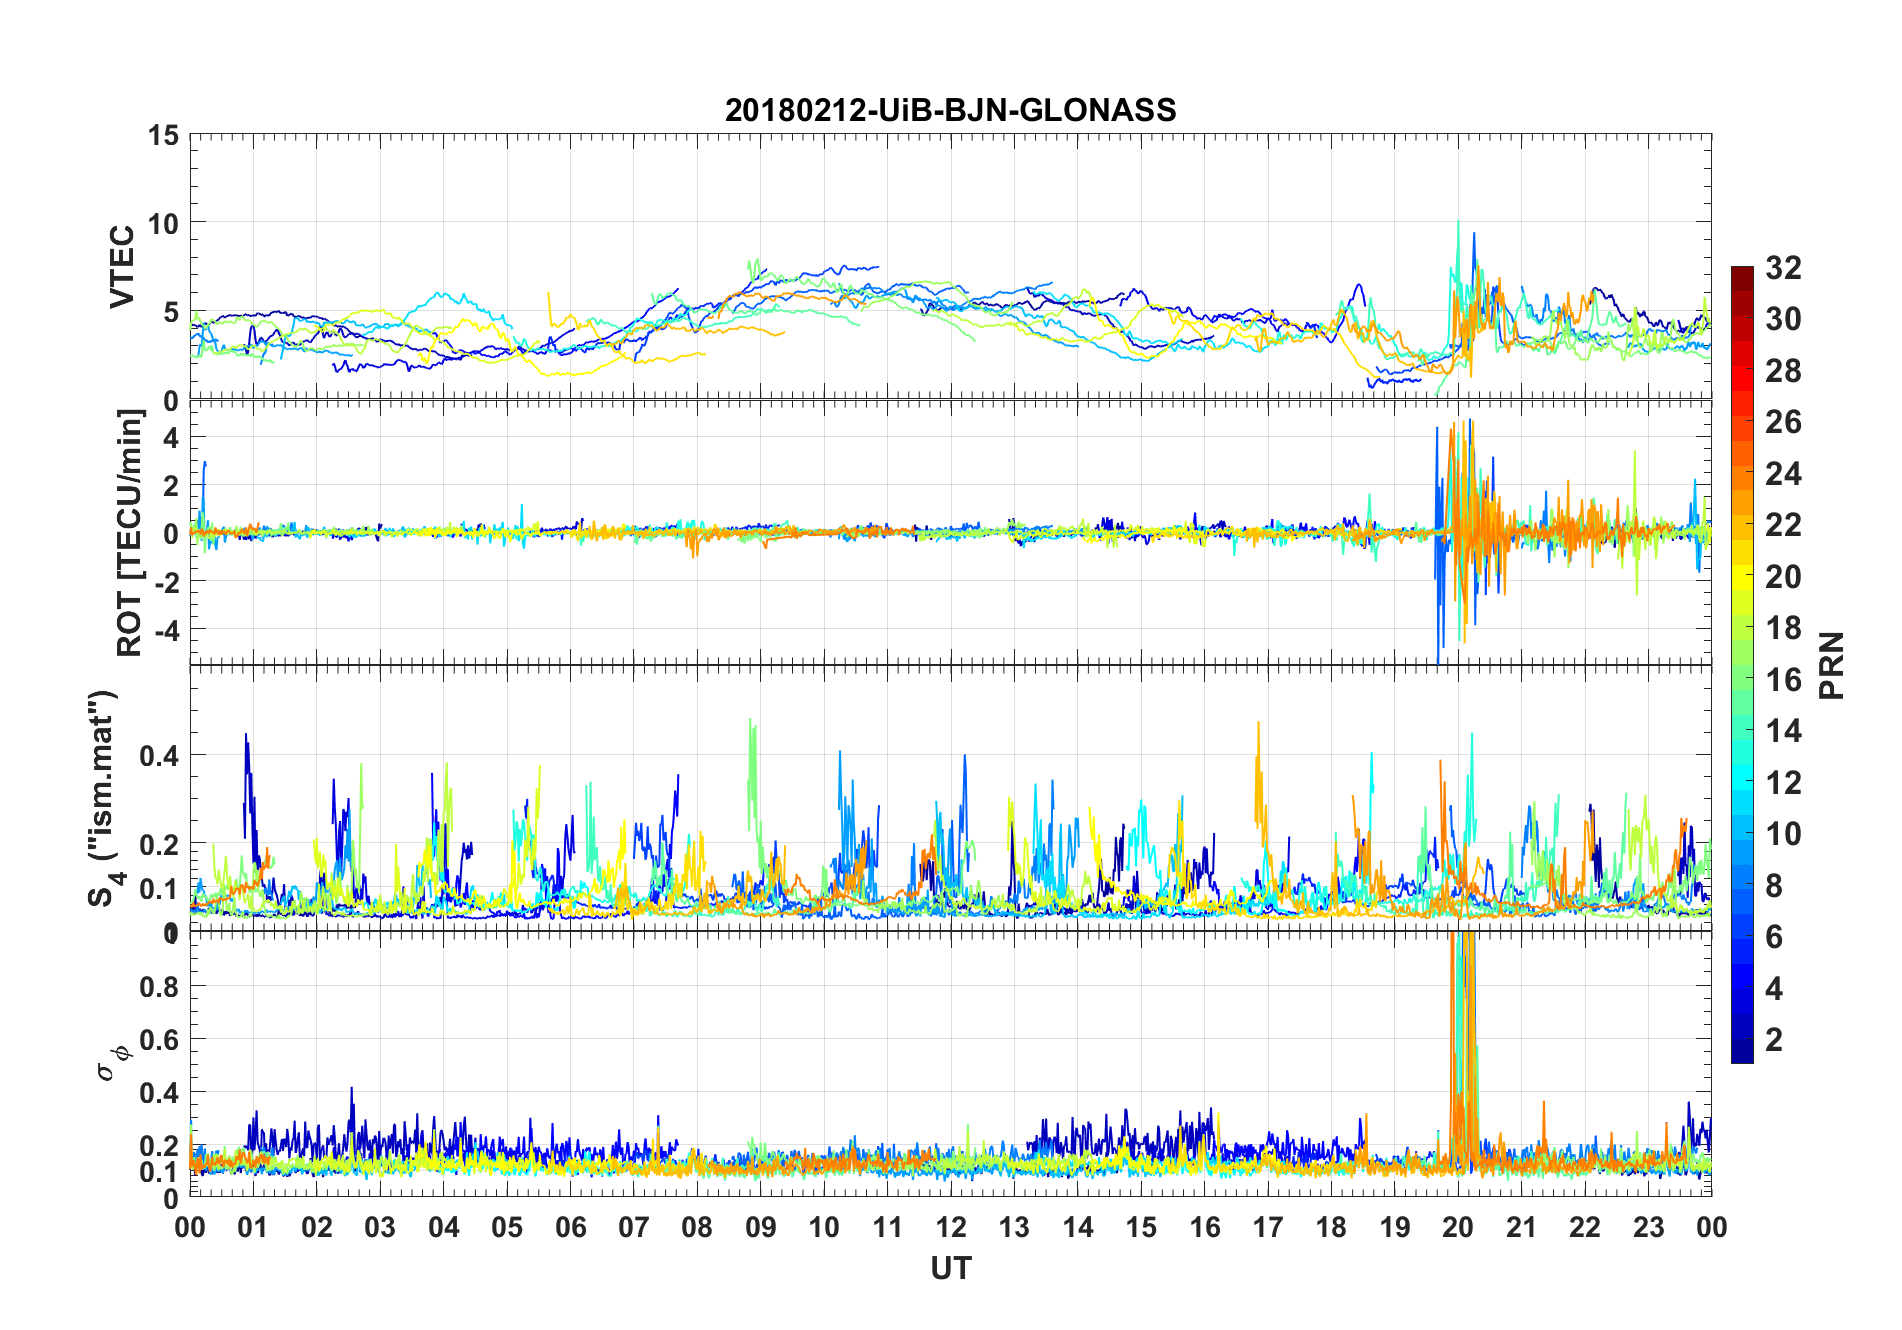The image size is (1902, 1330).
Task: Click the 14 label on PRN colorbar
Action: [x=1784, y=731]
